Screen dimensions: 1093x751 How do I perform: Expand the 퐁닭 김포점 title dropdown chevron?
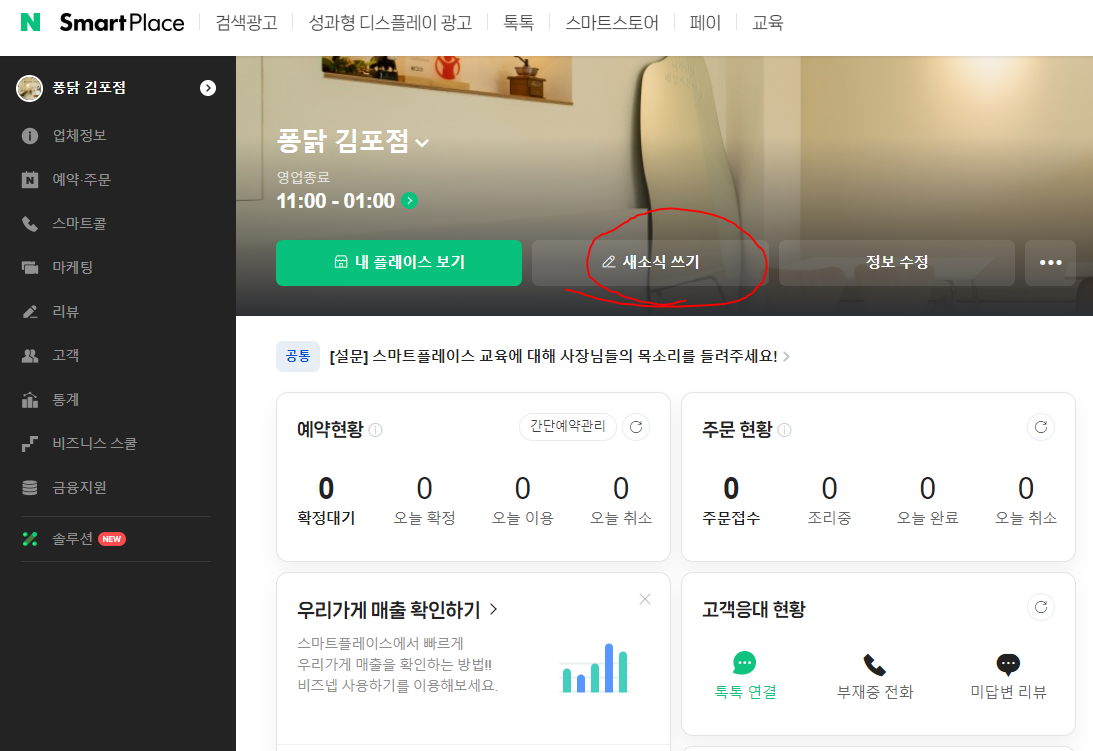(422, 143)
